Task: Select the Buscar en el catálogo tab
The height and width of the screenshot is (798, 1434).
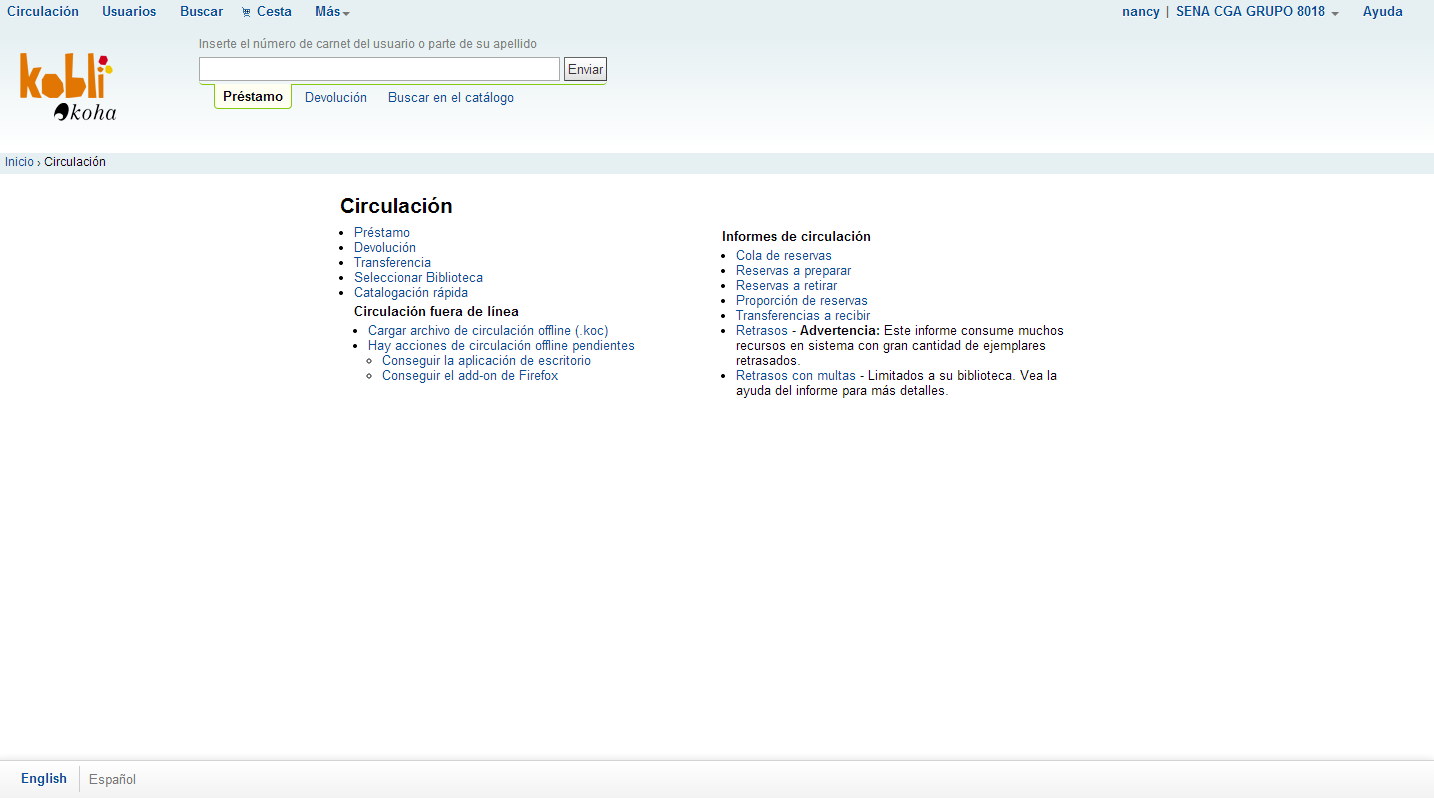Action: [450, 98]
